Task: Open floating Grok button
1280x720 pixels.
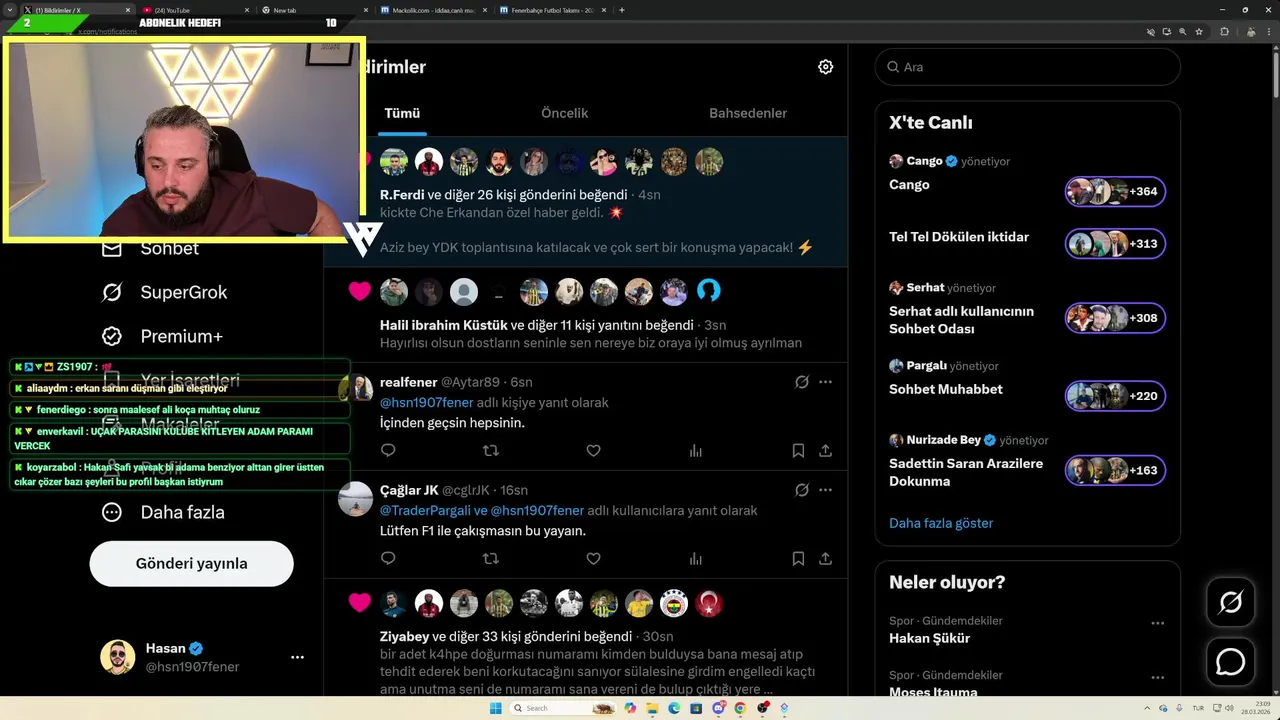Action: pos(1230,602)
